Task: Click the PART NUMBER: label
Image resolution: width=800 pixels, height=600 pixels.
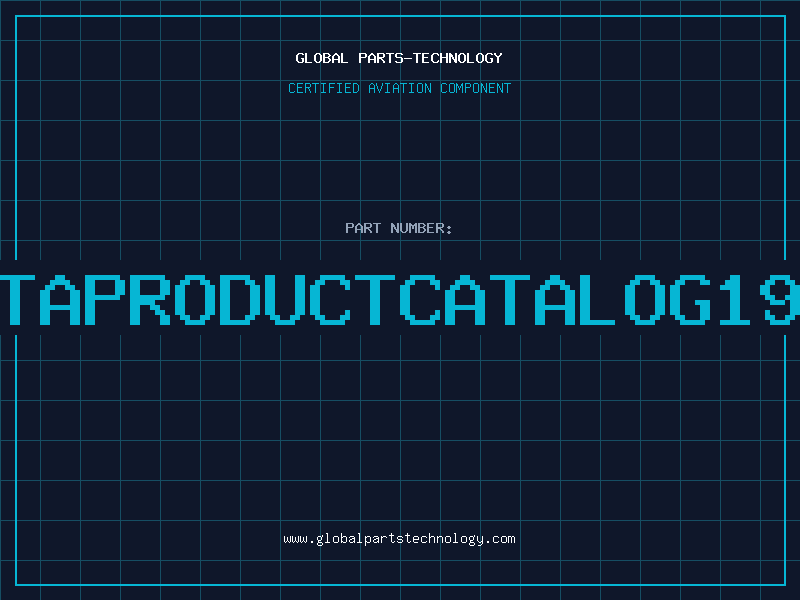Action: [399, 228]
